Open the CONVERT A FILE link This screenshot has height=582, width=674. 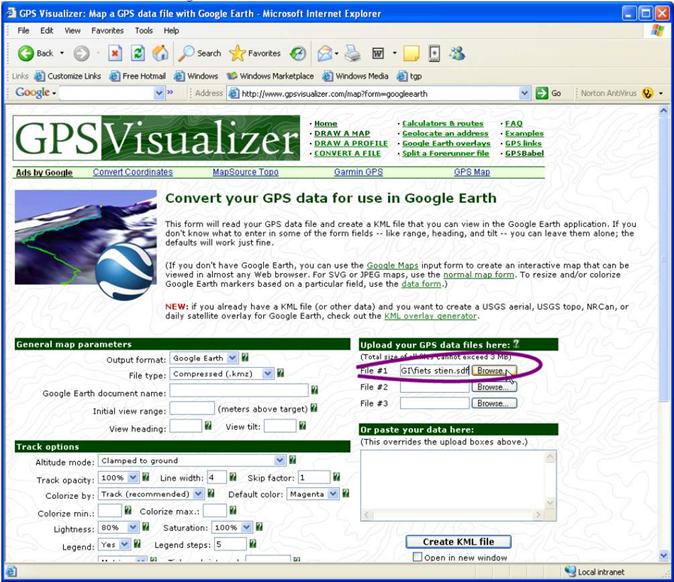pos(347,153)
